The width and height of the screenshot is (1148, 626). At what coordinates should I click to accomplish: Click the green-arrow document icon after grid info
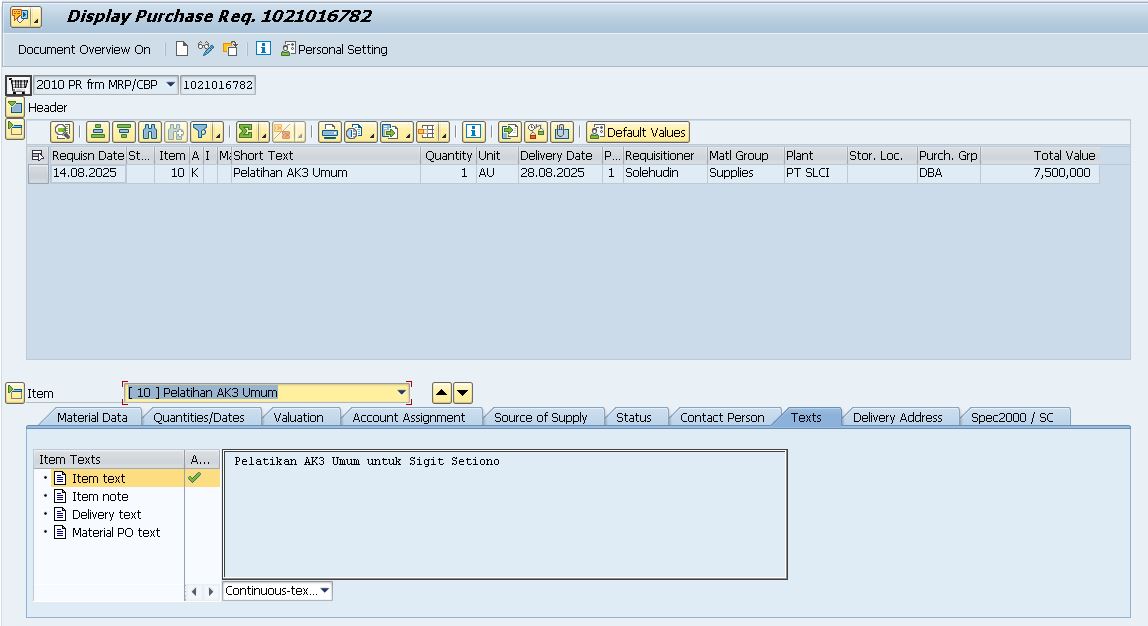(x=510, y=133)
